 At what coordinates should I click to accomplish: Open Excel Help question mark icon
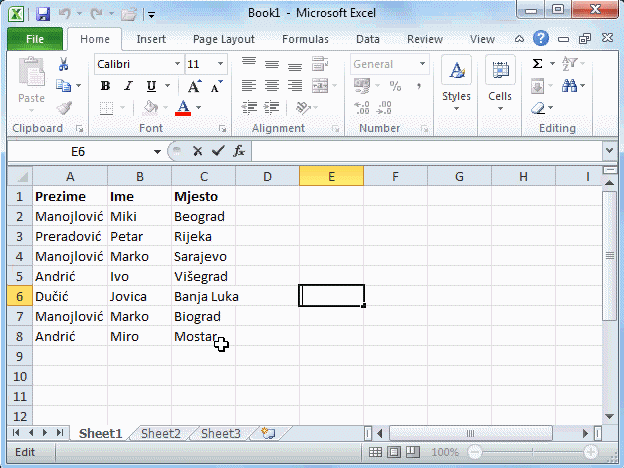click(x=541, y=39)
